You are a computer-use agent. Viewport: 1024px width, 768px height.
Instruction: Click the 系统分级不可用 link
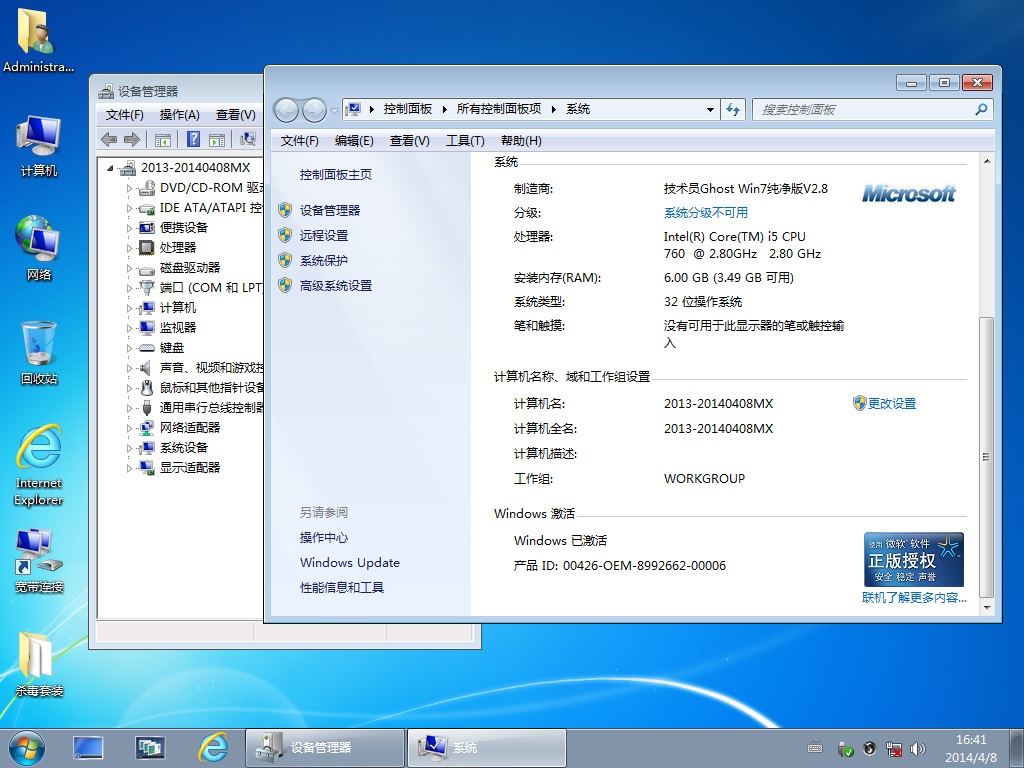705,212
